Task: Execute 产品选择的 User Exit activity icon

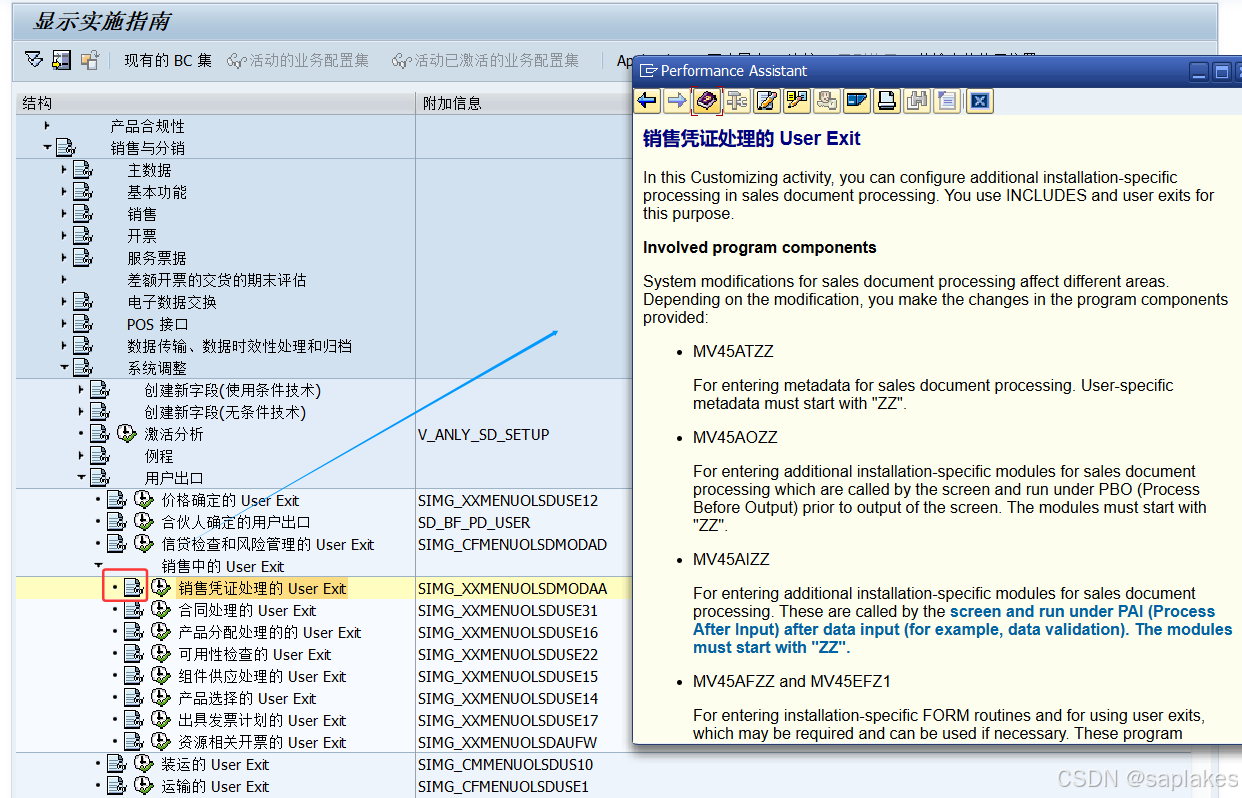Action: click(x=160, y=698)
